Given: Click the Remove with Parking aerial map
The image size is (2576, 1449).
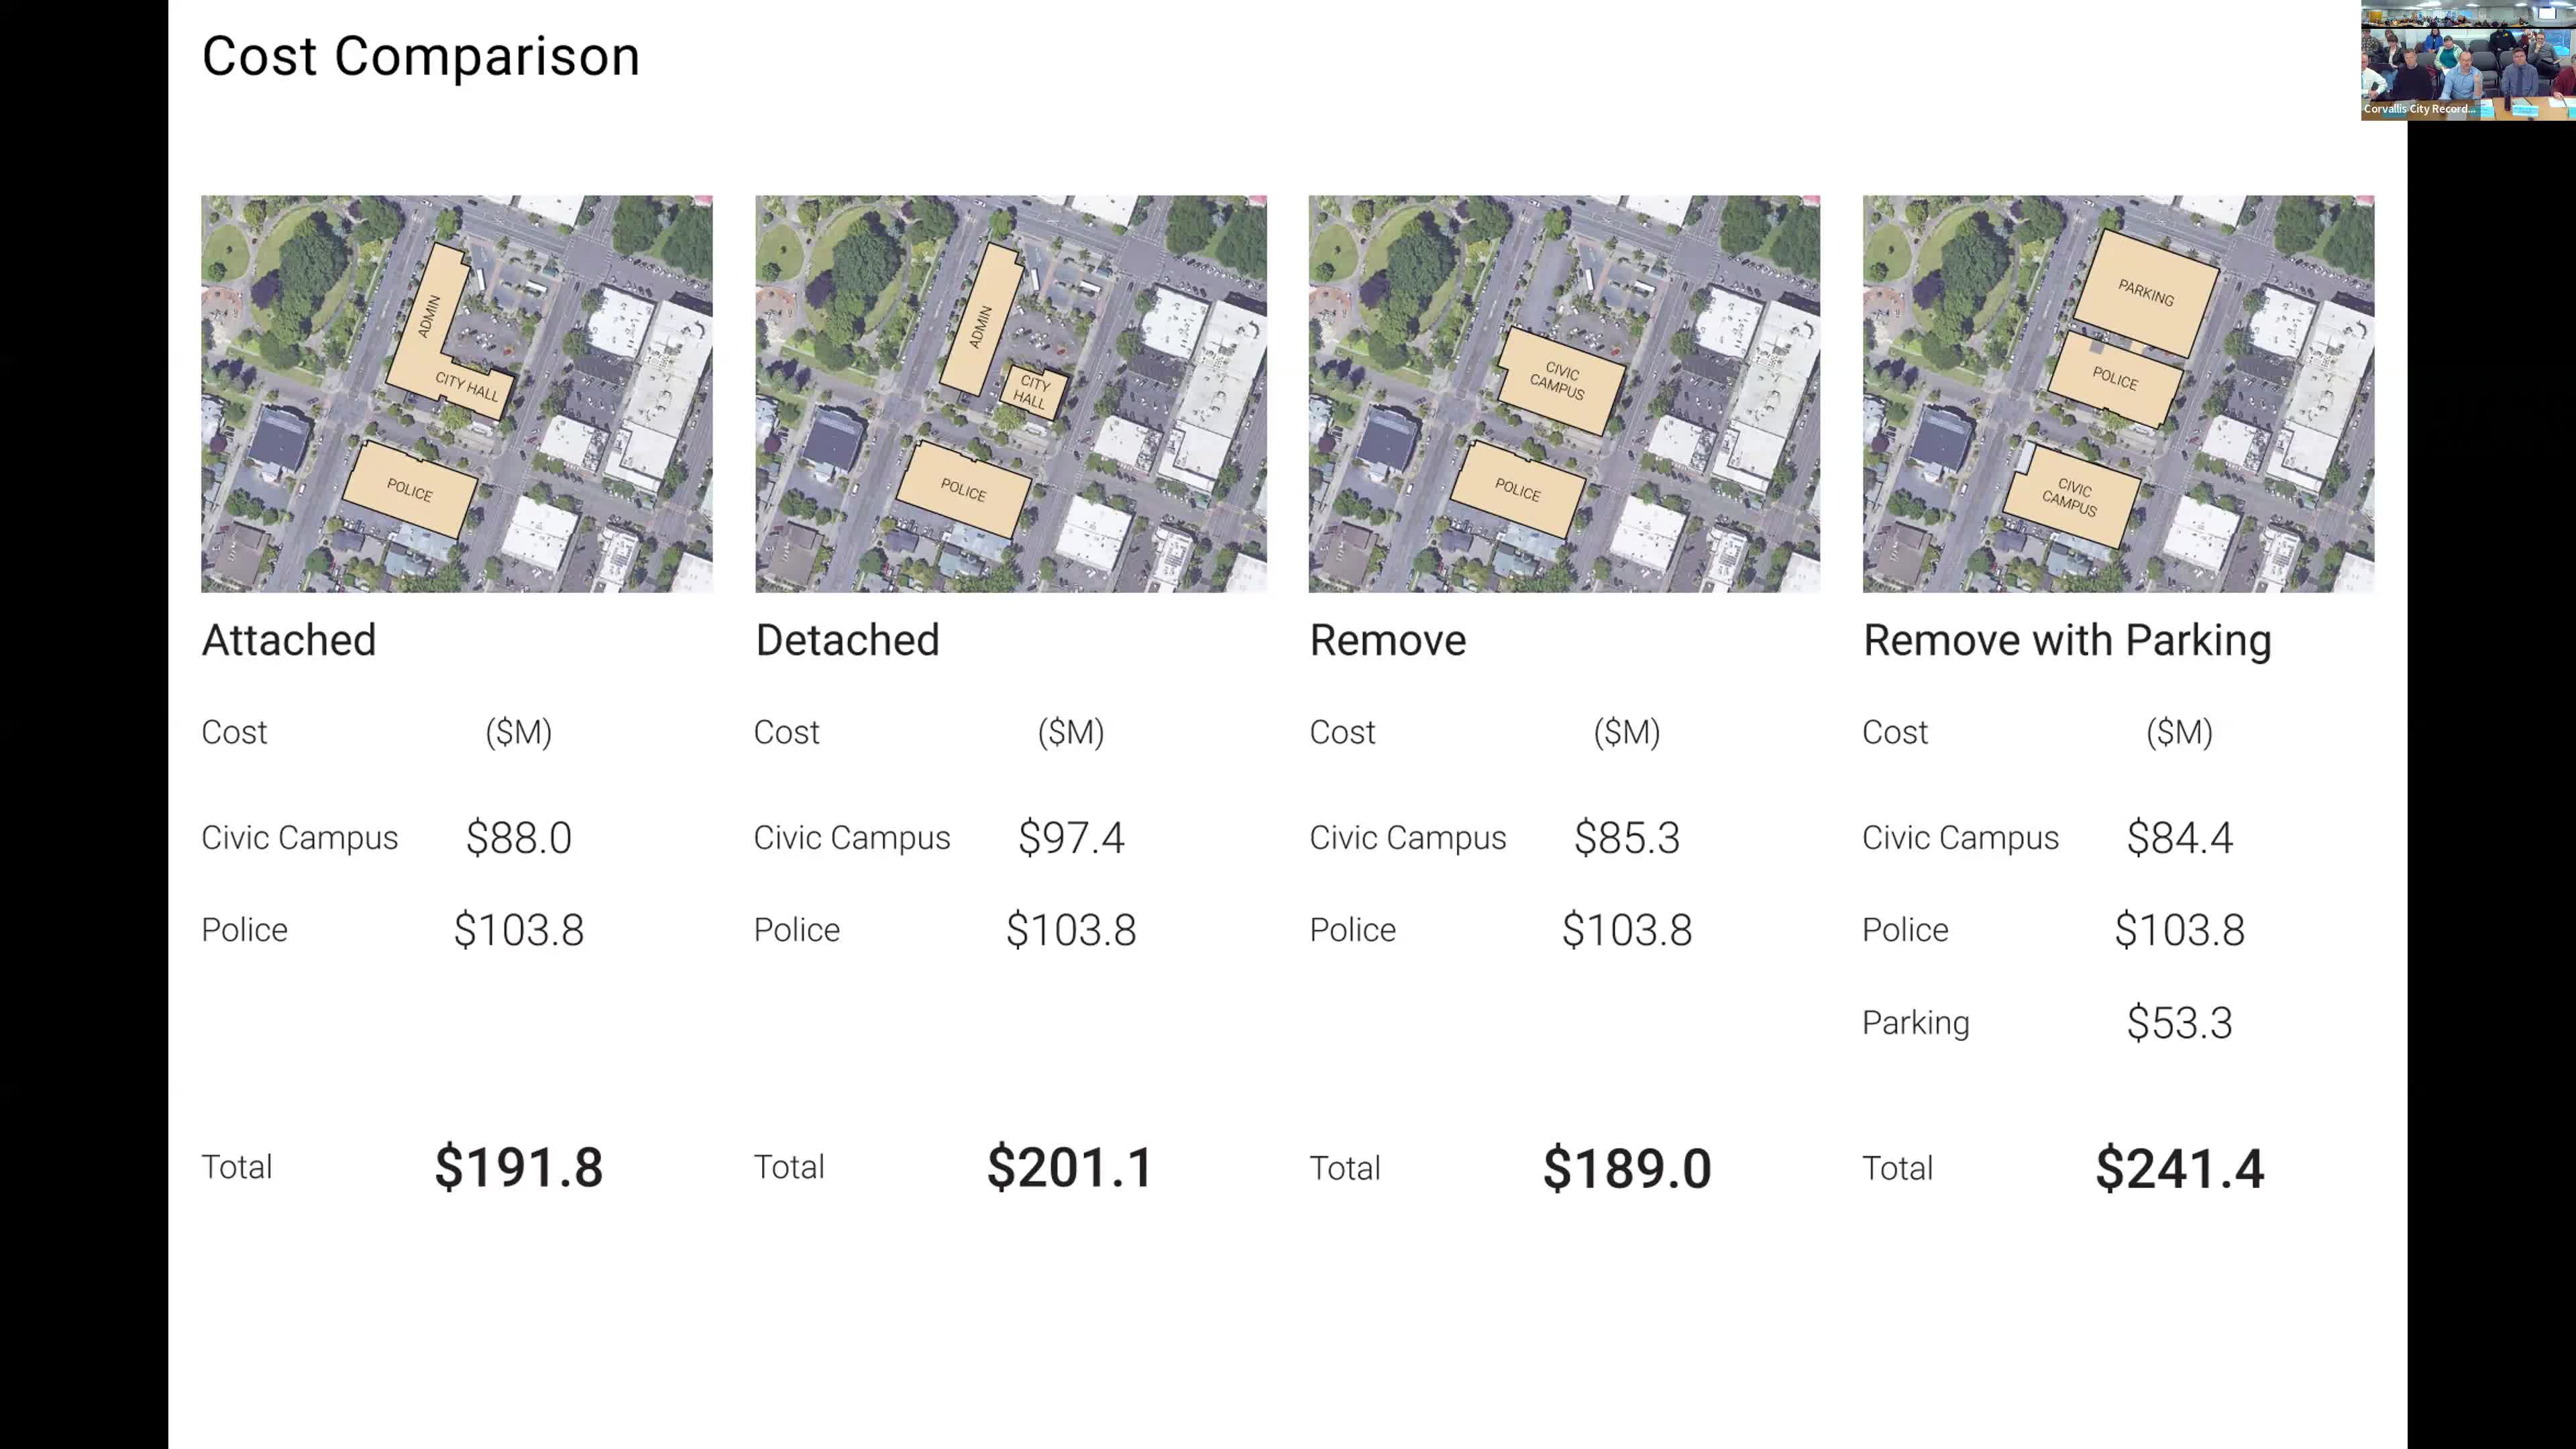Looking at the screenshot, I should 2118,393.
